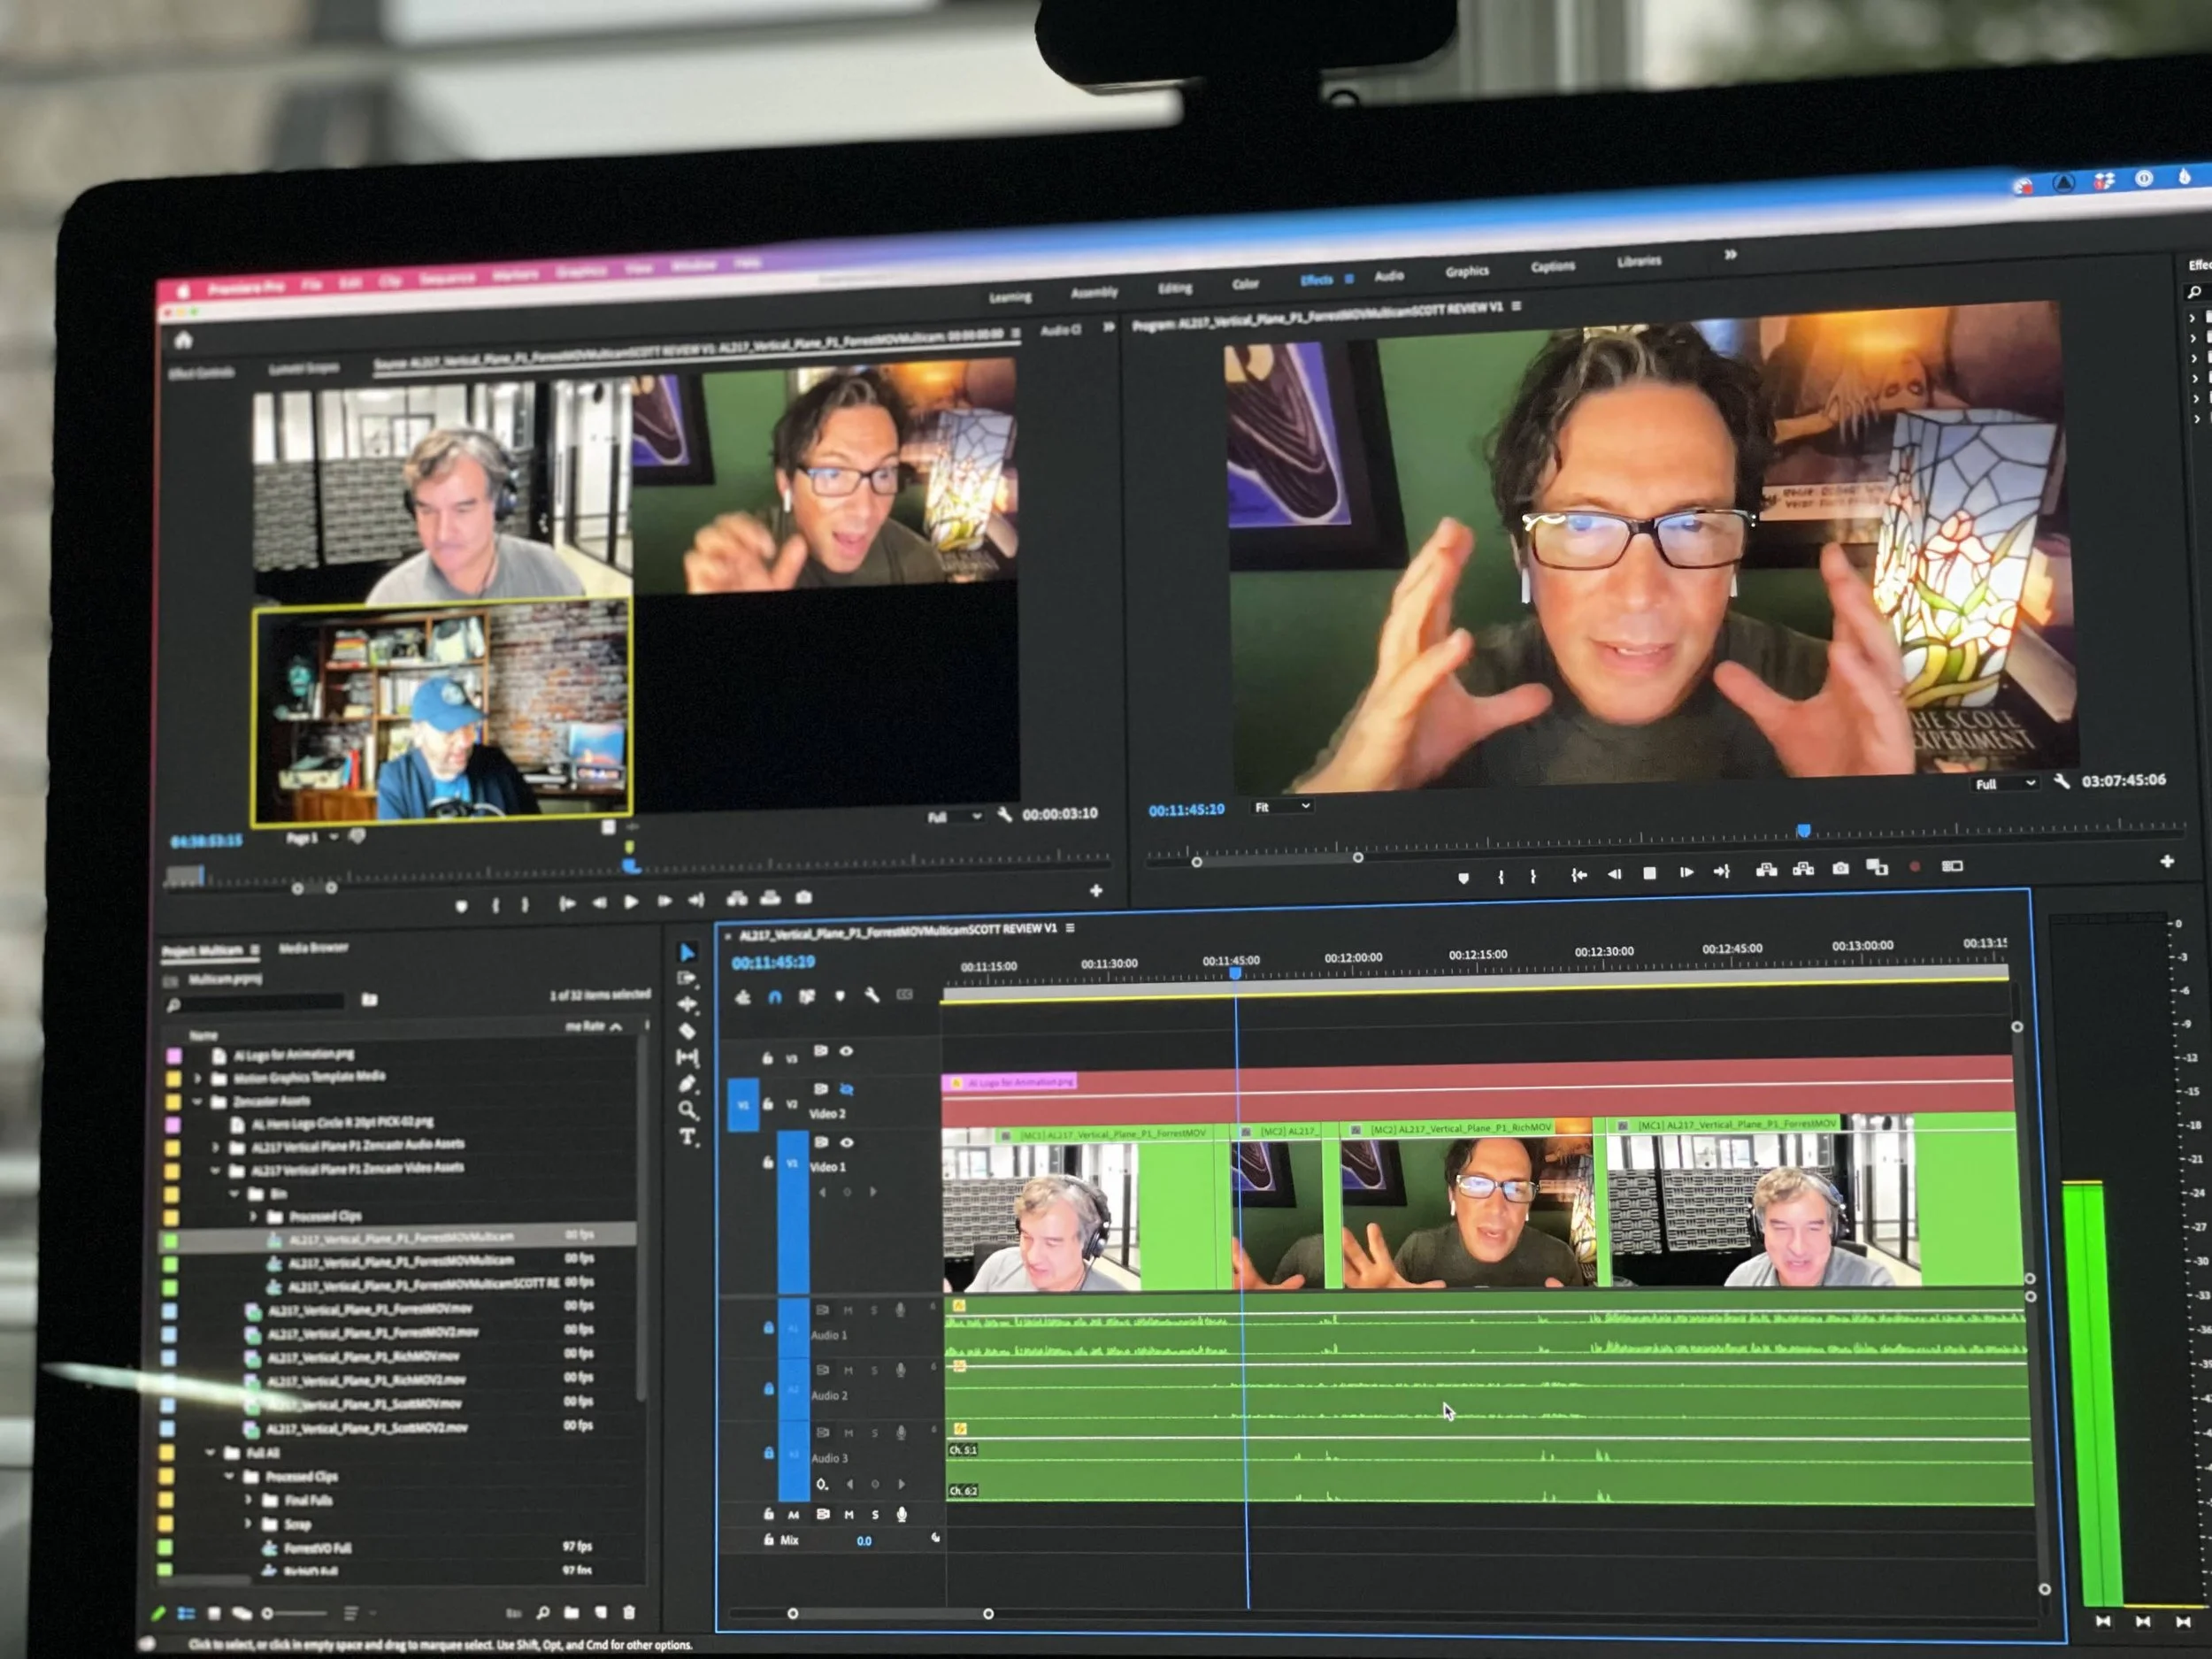Click Lift button in Program monitor
Viewport: 2212px width, 1659px height.
point(1766,870)
